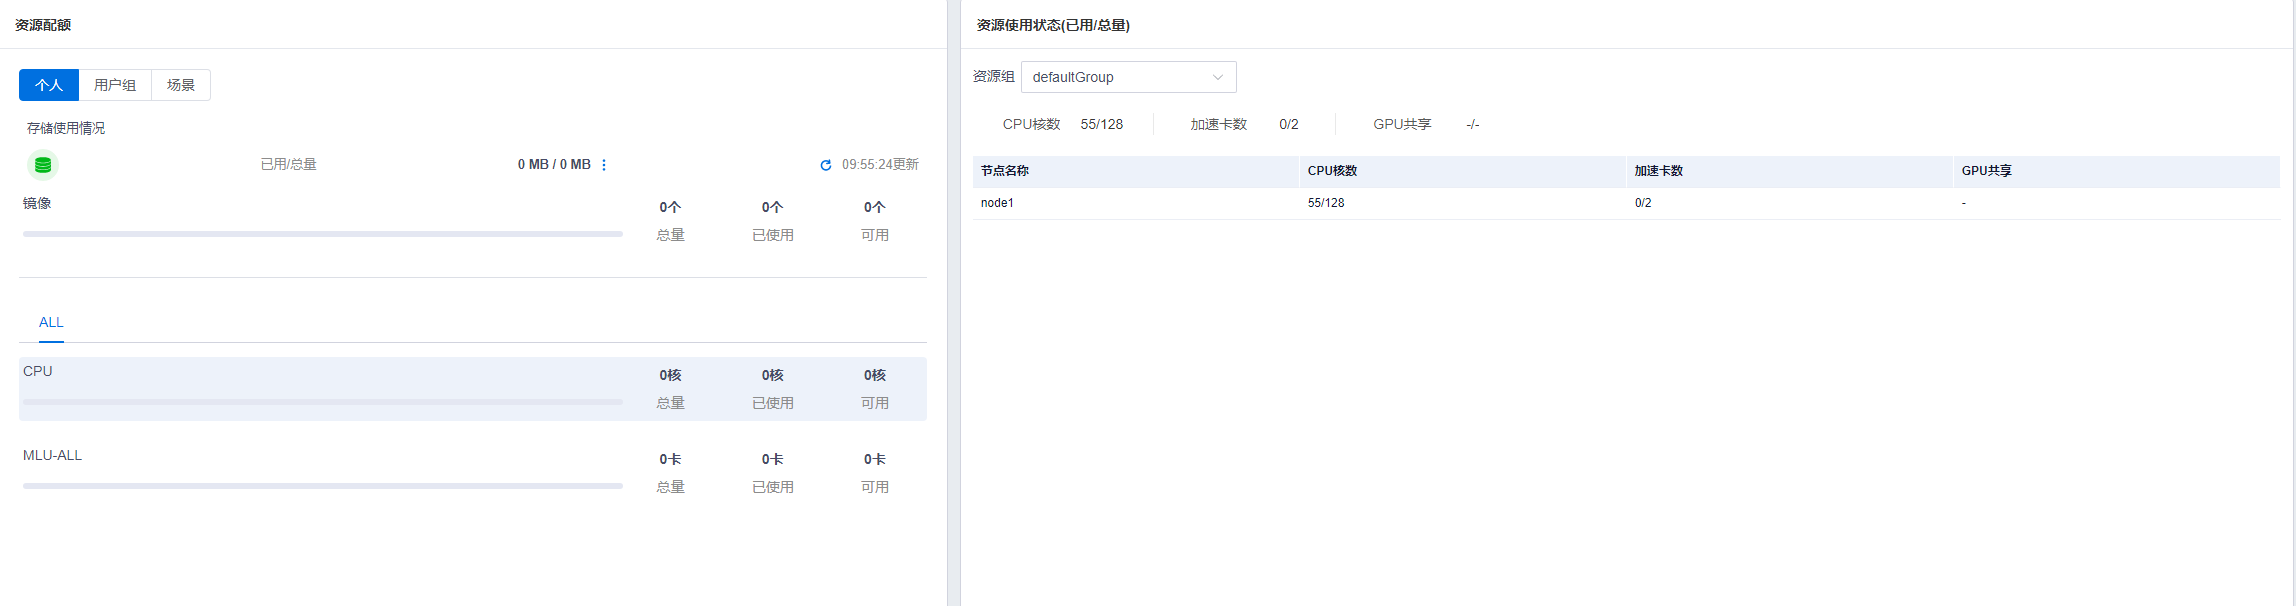Image resolution: width=2296 pixels, height=606 pixels.
Task: Select the 个人 tab
Action: pos(49,85)
